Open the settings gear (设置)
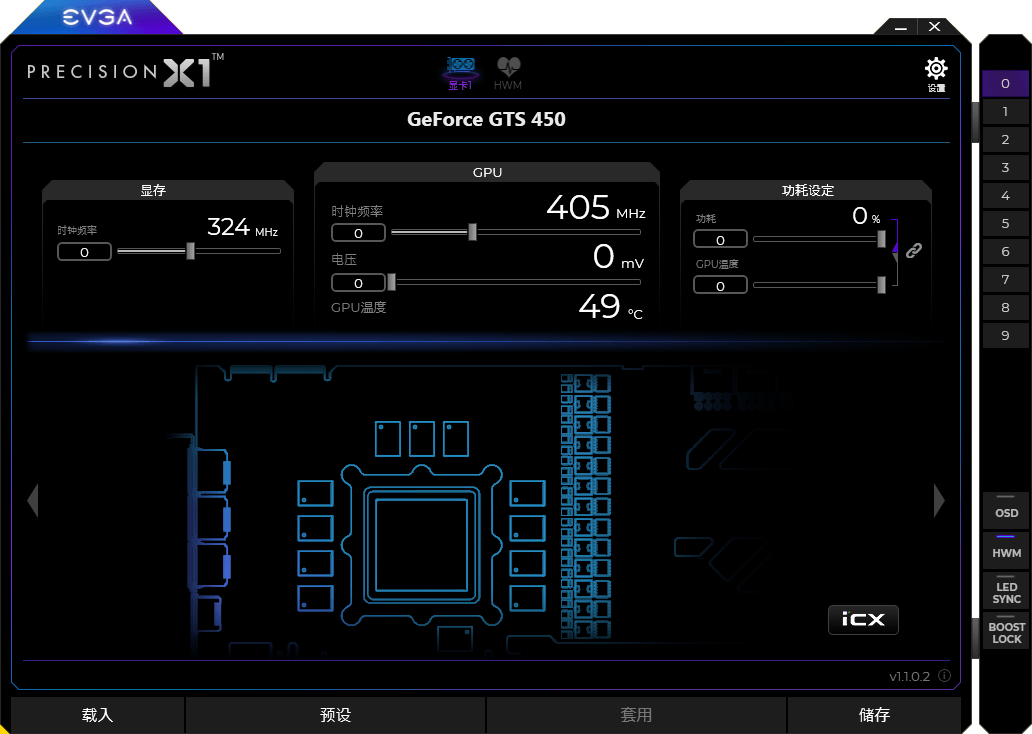Screen dimensions: 1032x734 click(x=936, y=74)
